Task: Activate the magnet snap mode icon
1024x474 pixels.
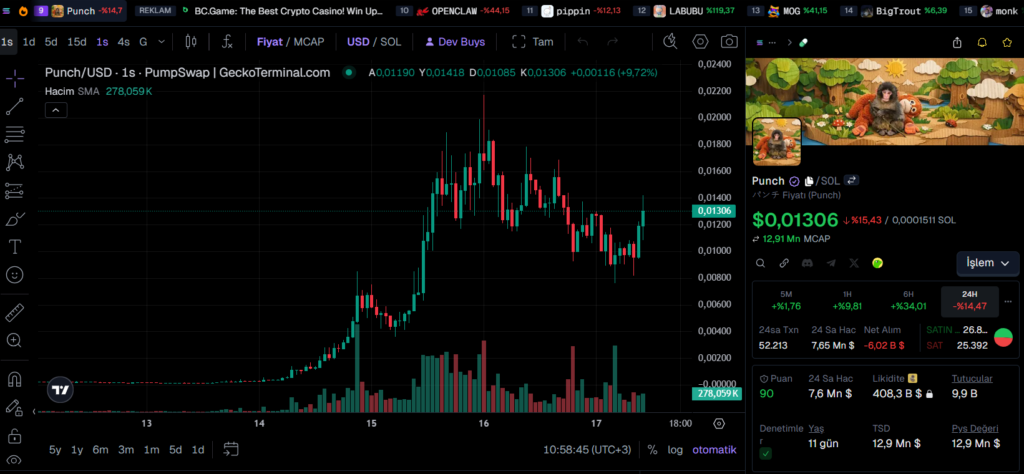Action: (x=15, y=380)
